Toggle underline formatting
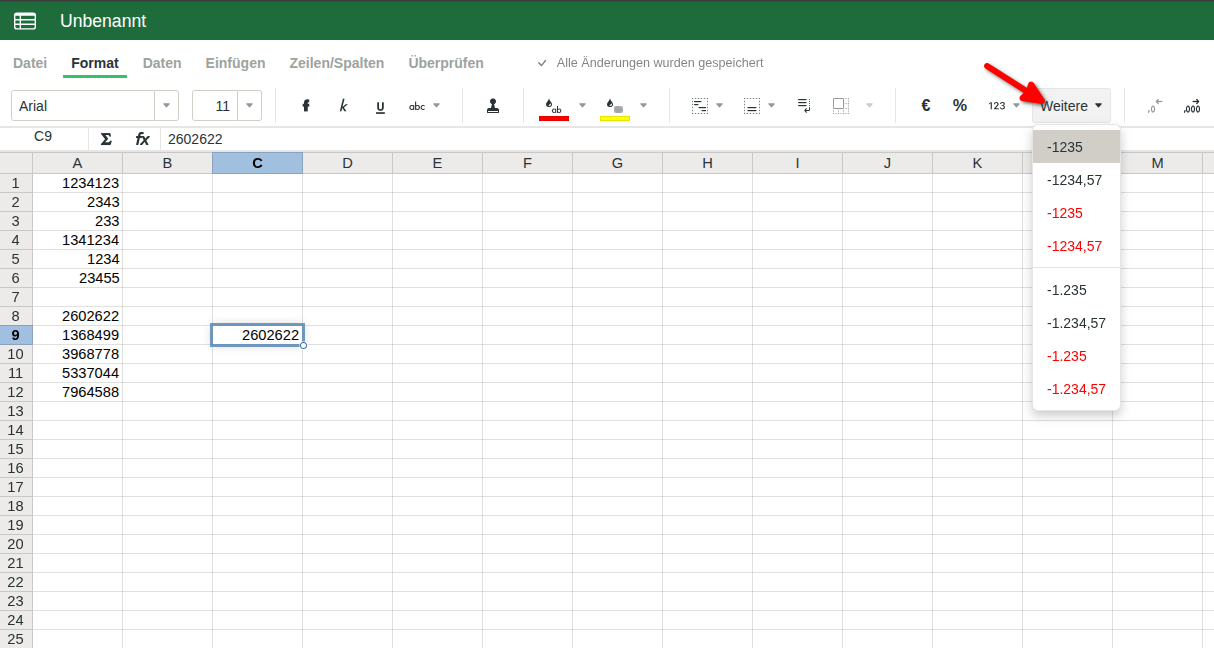1214x648 pixels. coord(380,106)
